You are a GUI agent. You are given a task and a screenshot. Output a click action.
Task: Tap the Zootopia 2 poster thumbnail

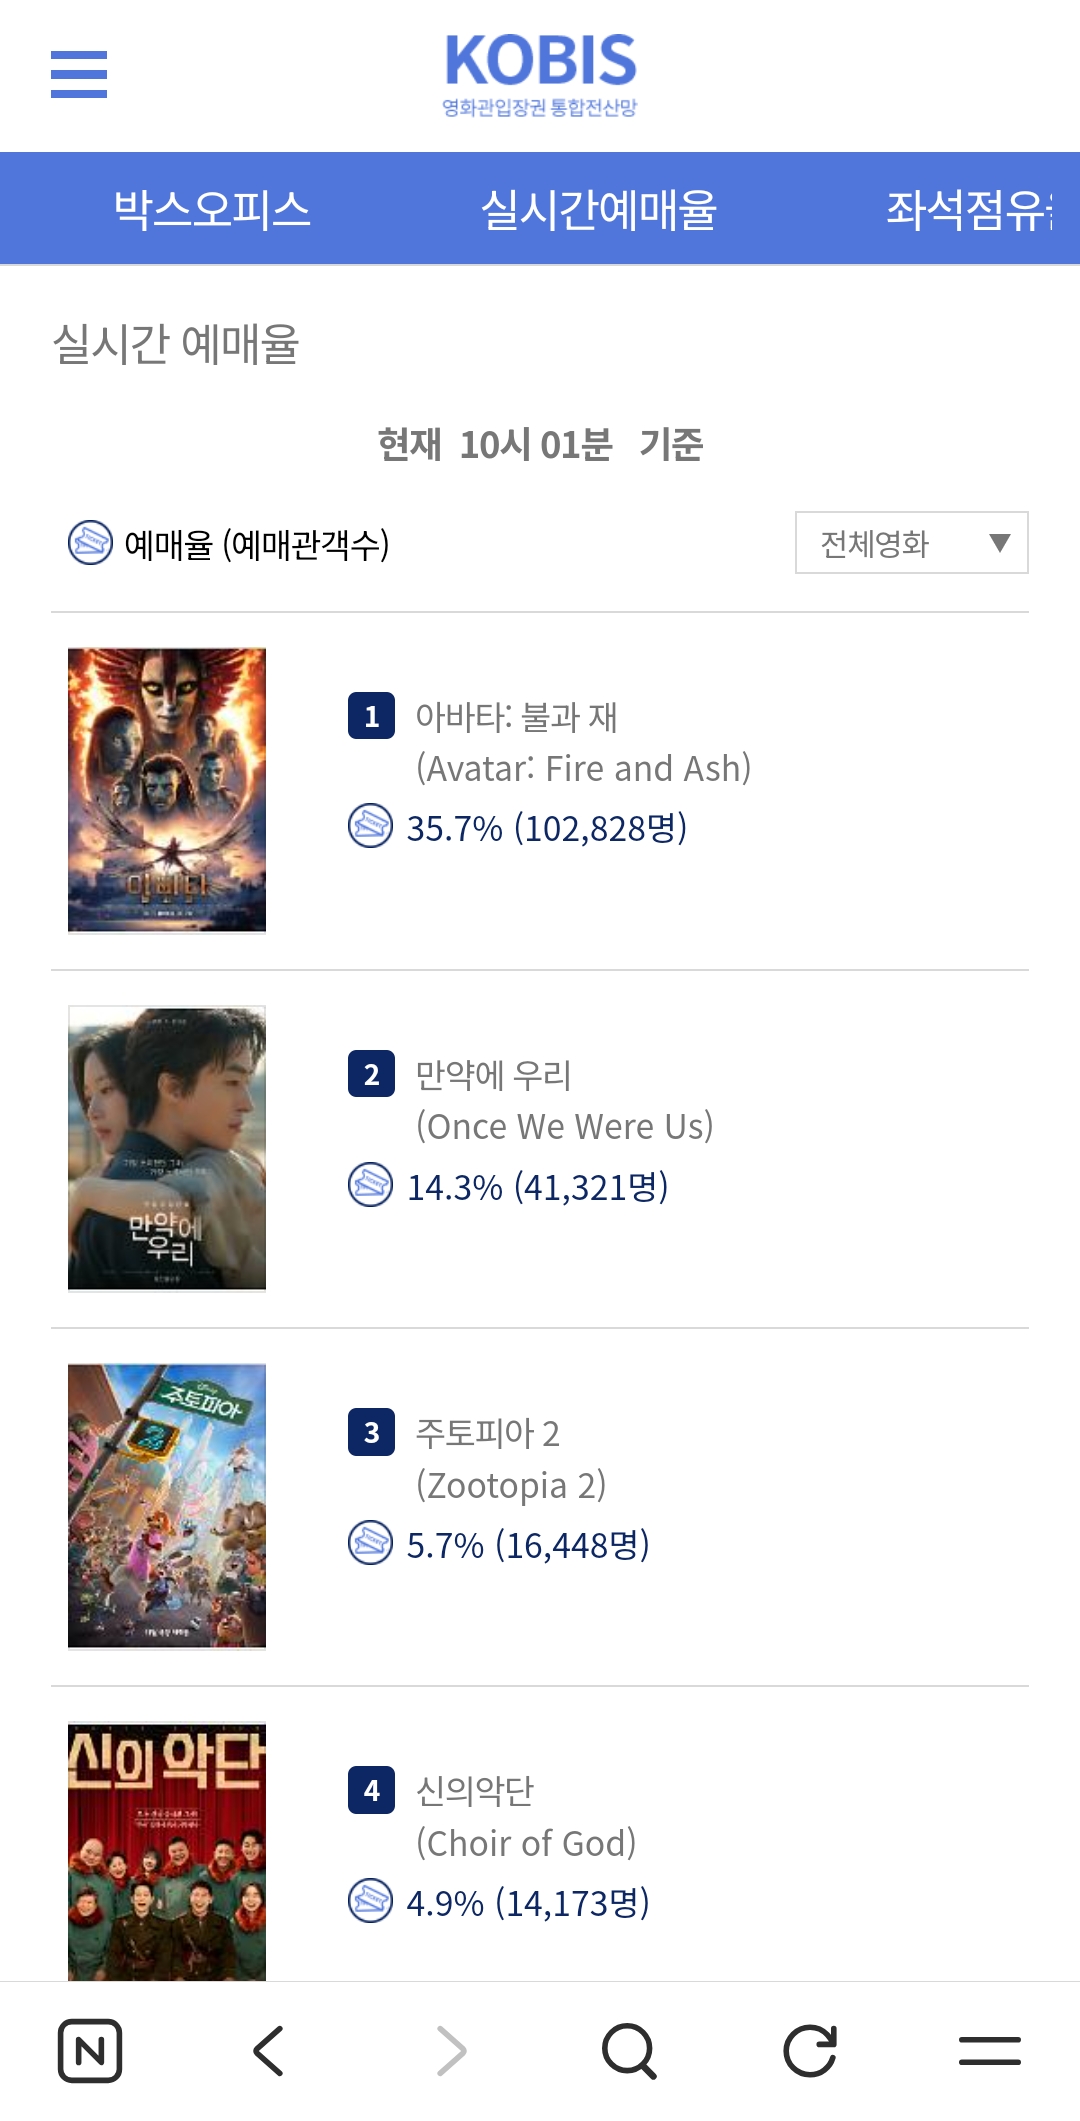[167, 1506]
